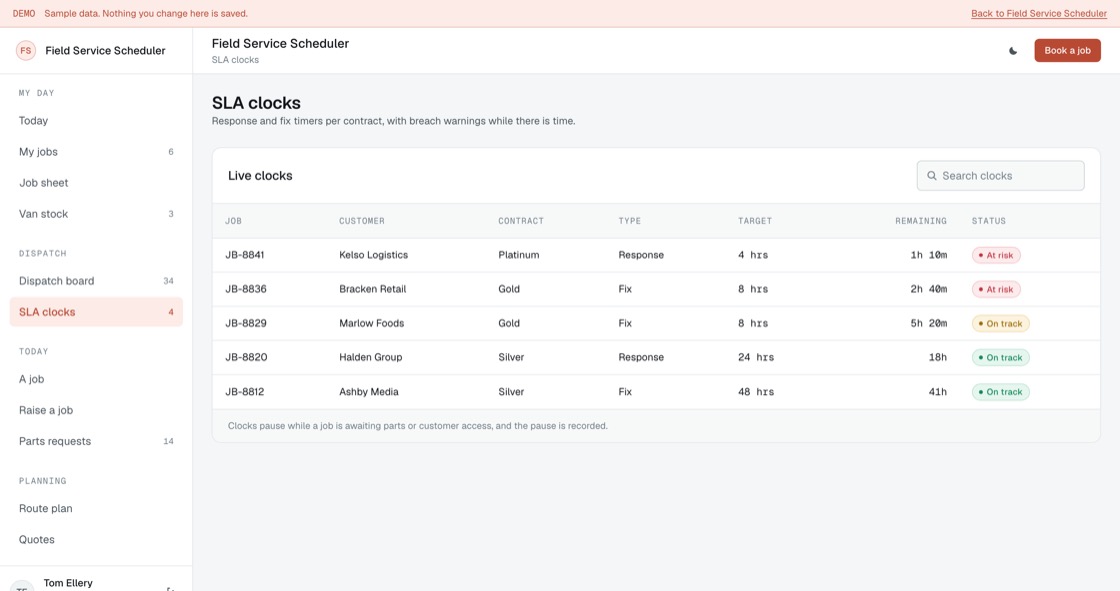Click the TYPE column header
The image size is (1120, 591).
point(629,221)
